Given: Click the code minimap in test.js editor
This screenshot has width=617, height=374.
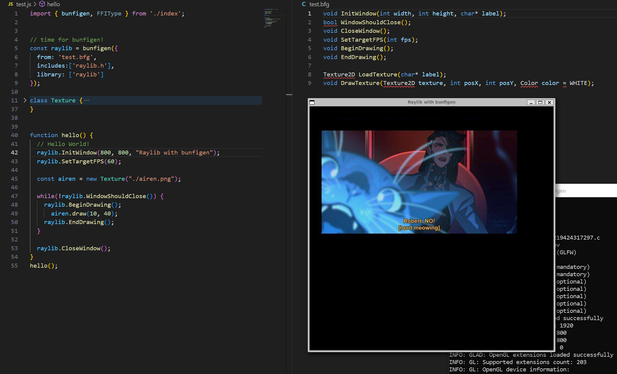Looking at the screenshot, I should (x=272, y=19).
